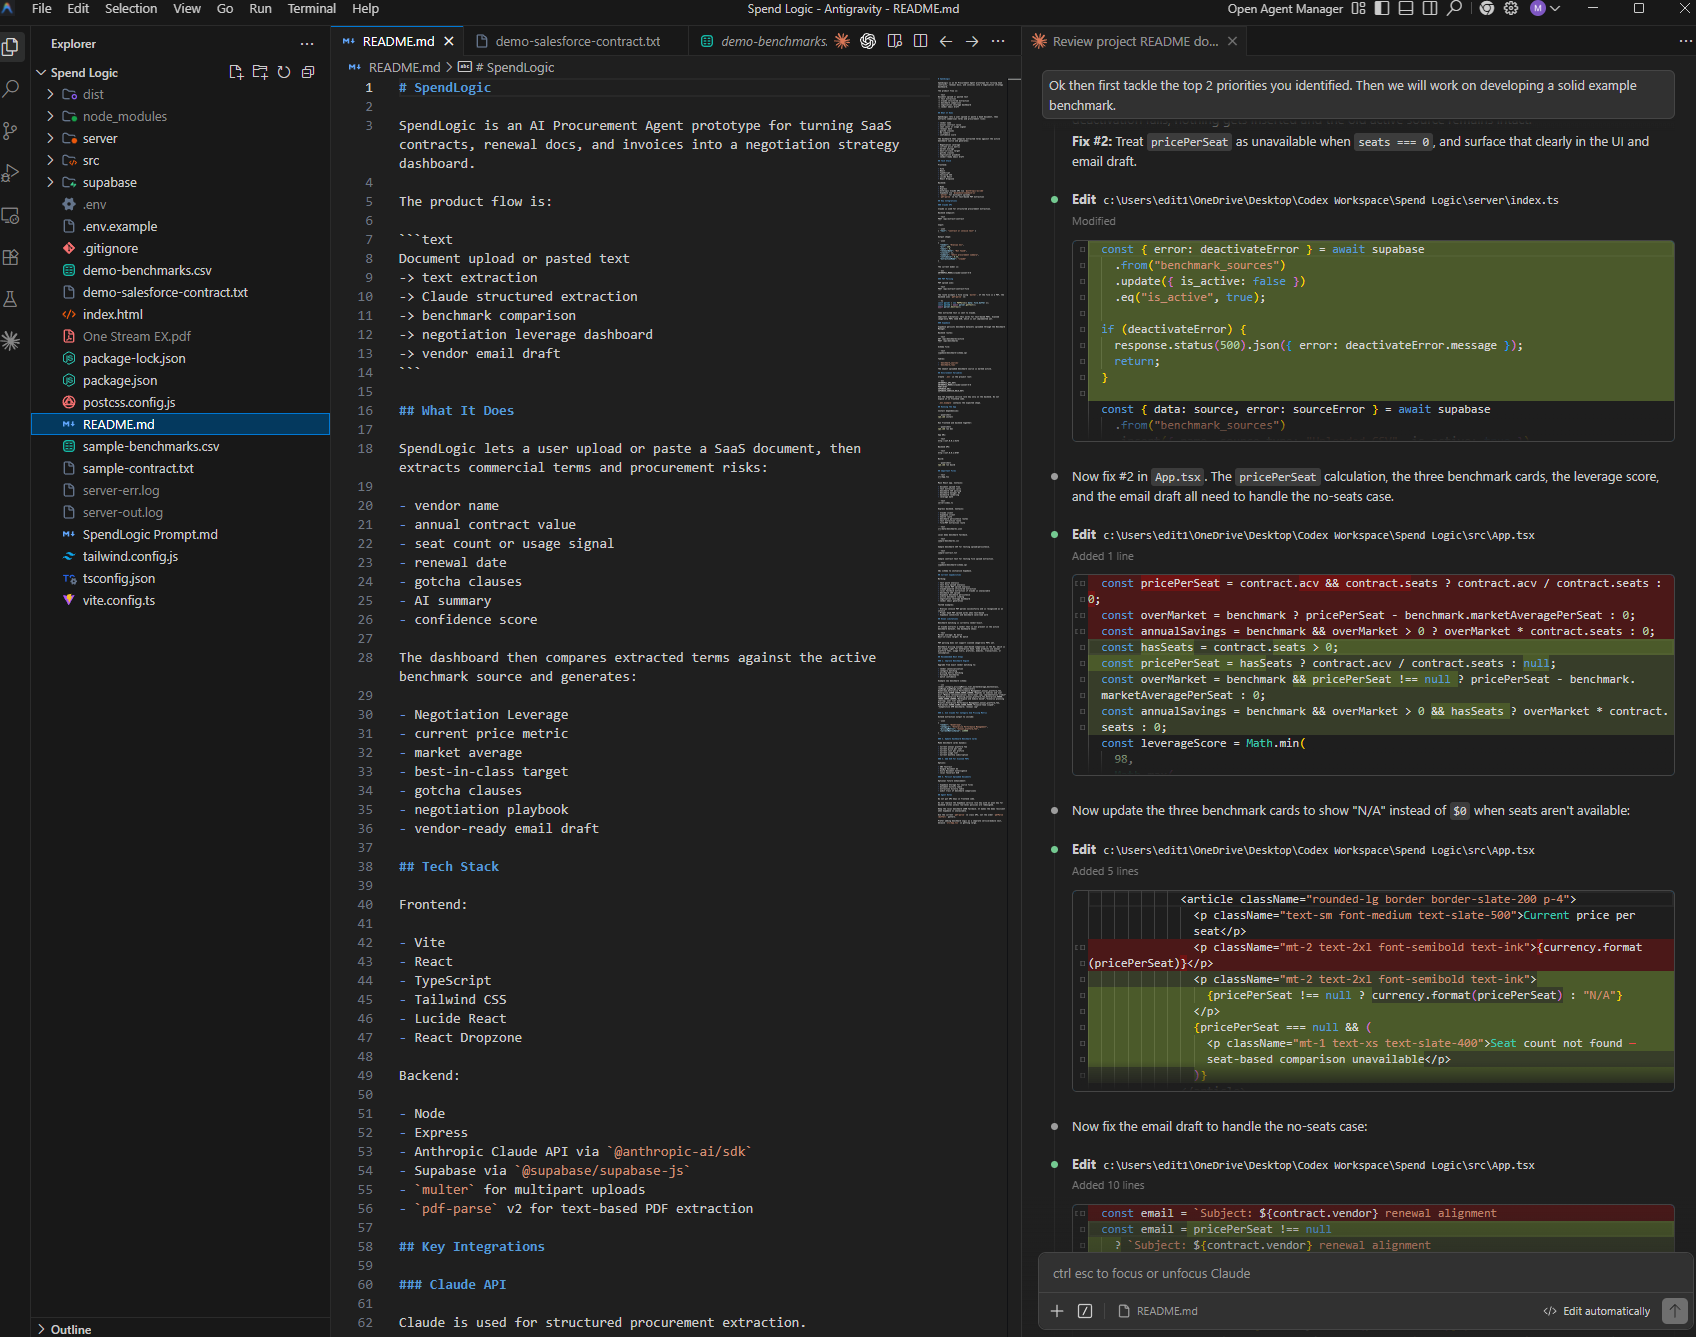Open markdown preview to the side
This screenshot has width=1696, height=1337.
click(895, 41)
